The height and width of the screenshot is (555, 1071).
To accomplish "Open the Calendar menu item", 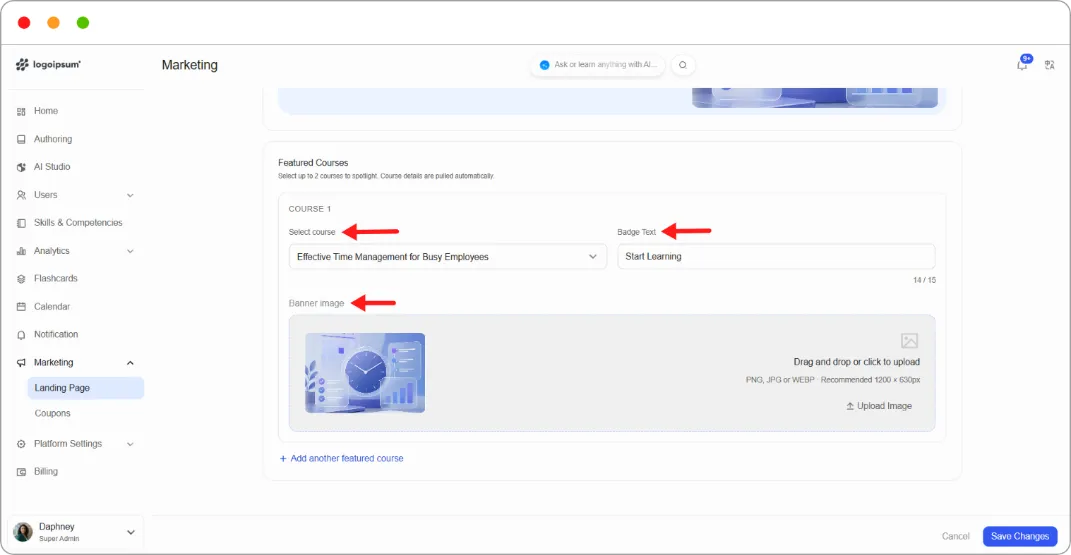I will tap(52, 307).
